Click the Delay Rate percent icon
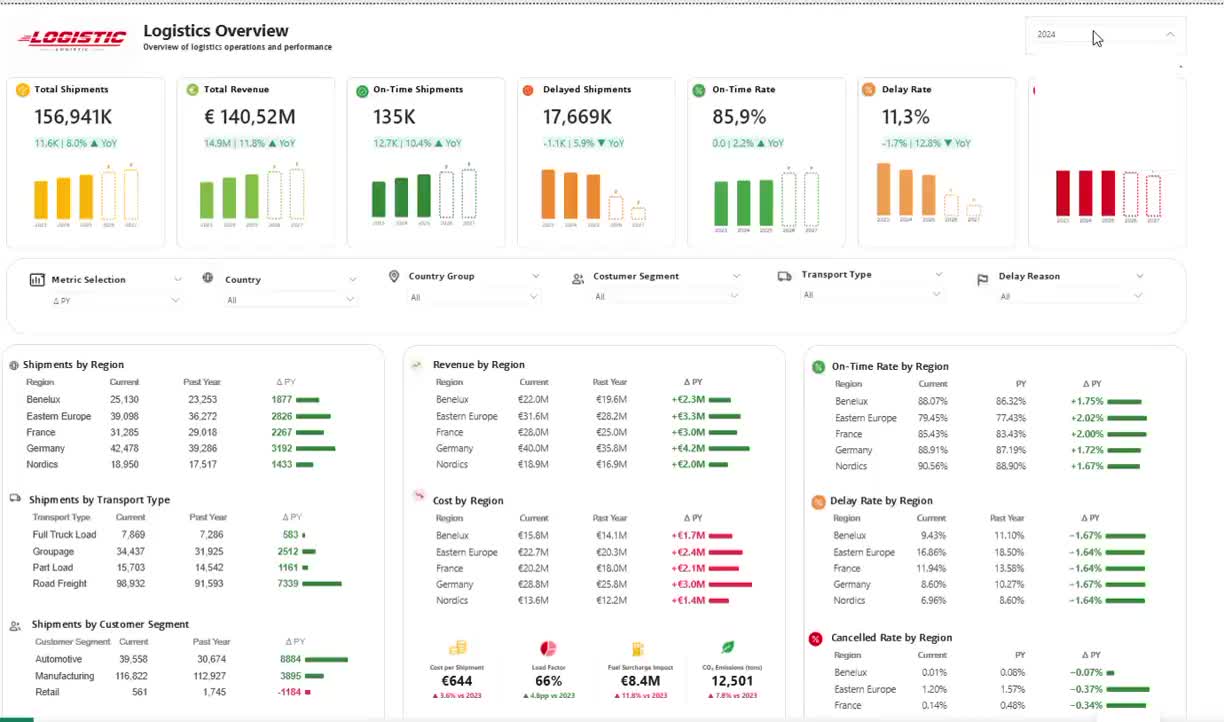This screenshot has width=1224, height=722. 868,90
